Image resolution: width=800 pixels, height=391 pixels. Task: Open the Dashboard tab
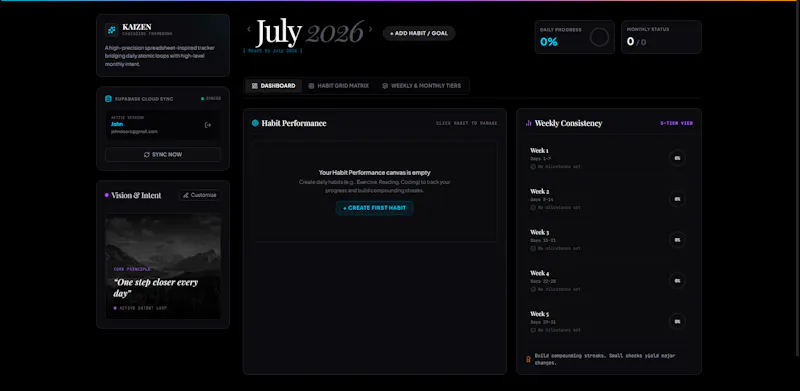point(273,86)
